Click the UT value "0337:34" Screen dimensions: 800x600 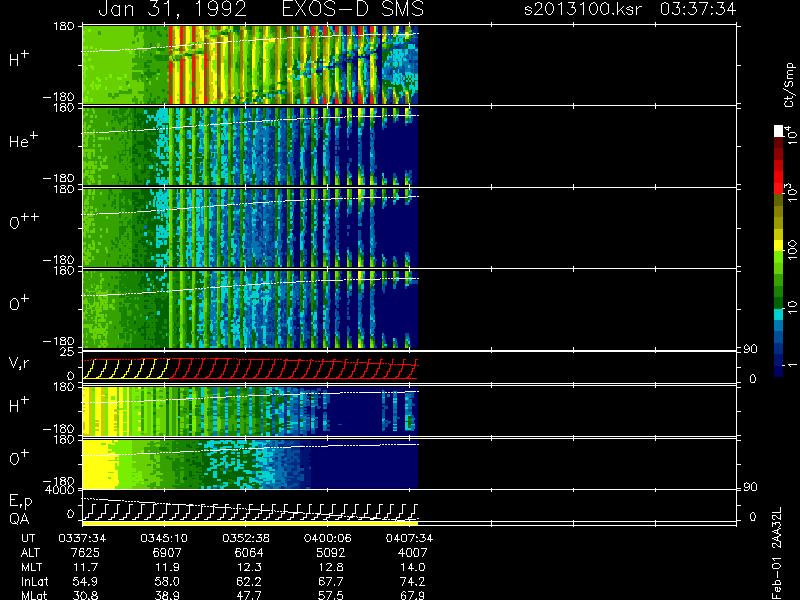(x=82, y=538)
